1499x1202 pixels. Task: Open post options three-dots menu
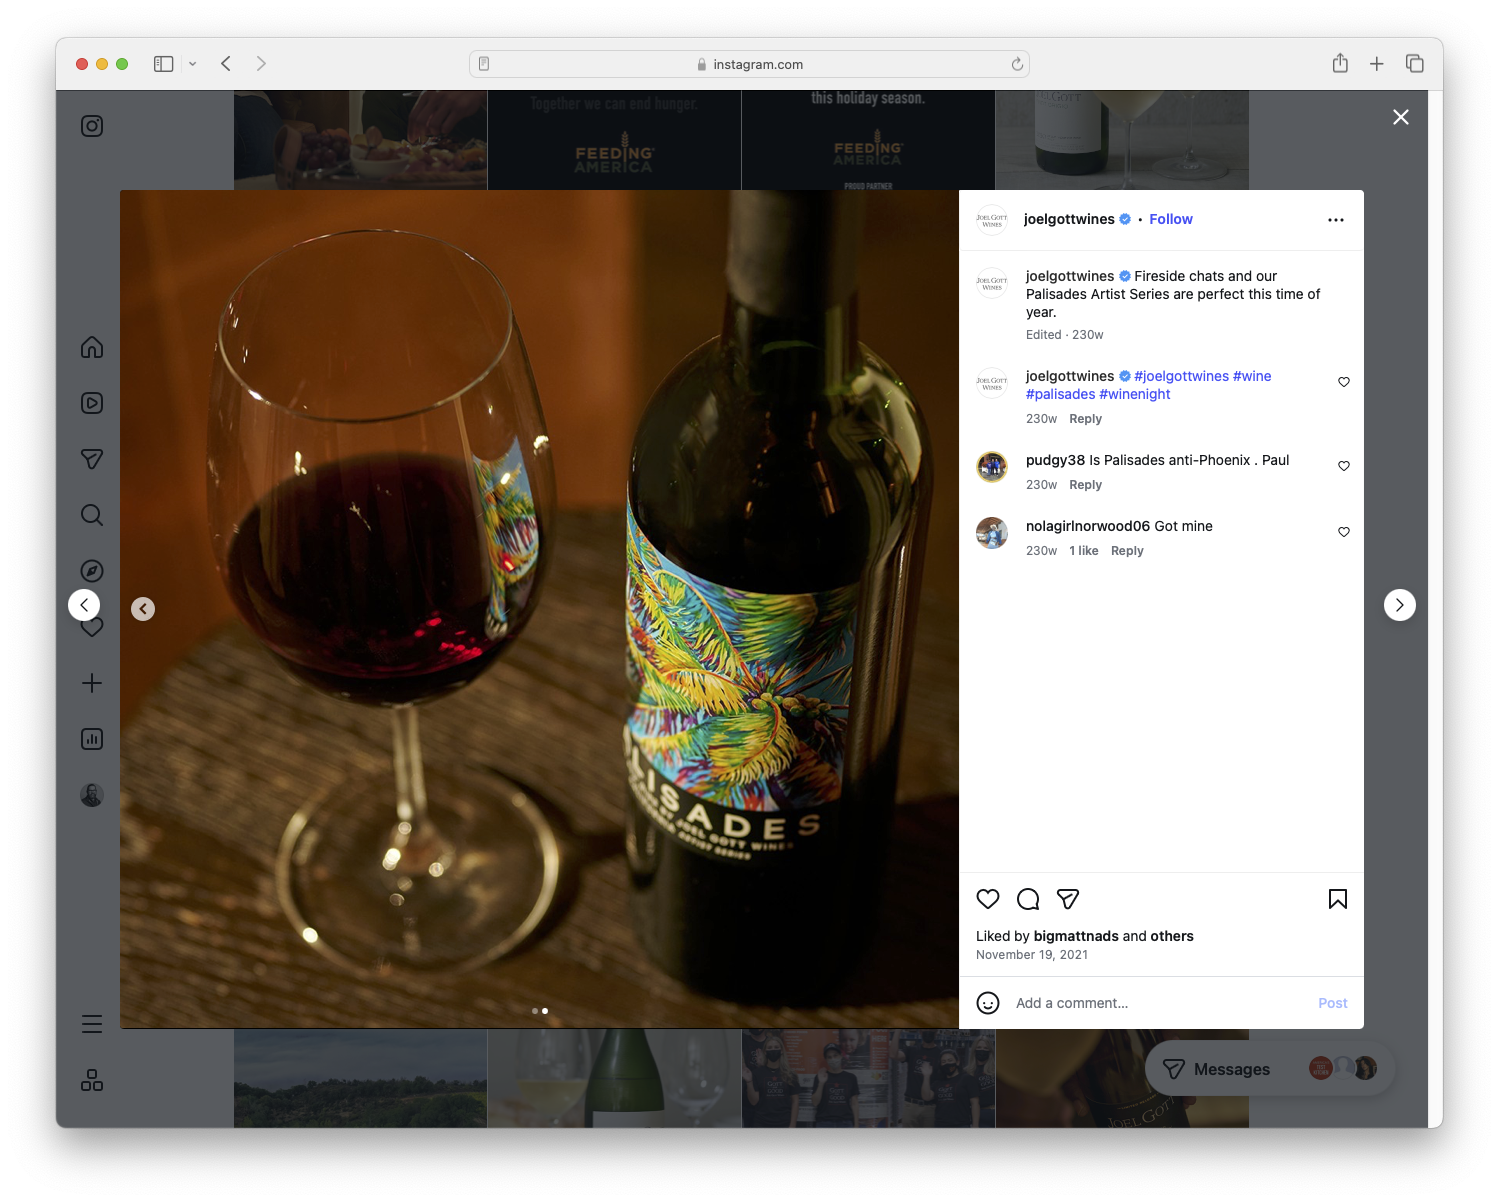click(x=1336, y=220)
